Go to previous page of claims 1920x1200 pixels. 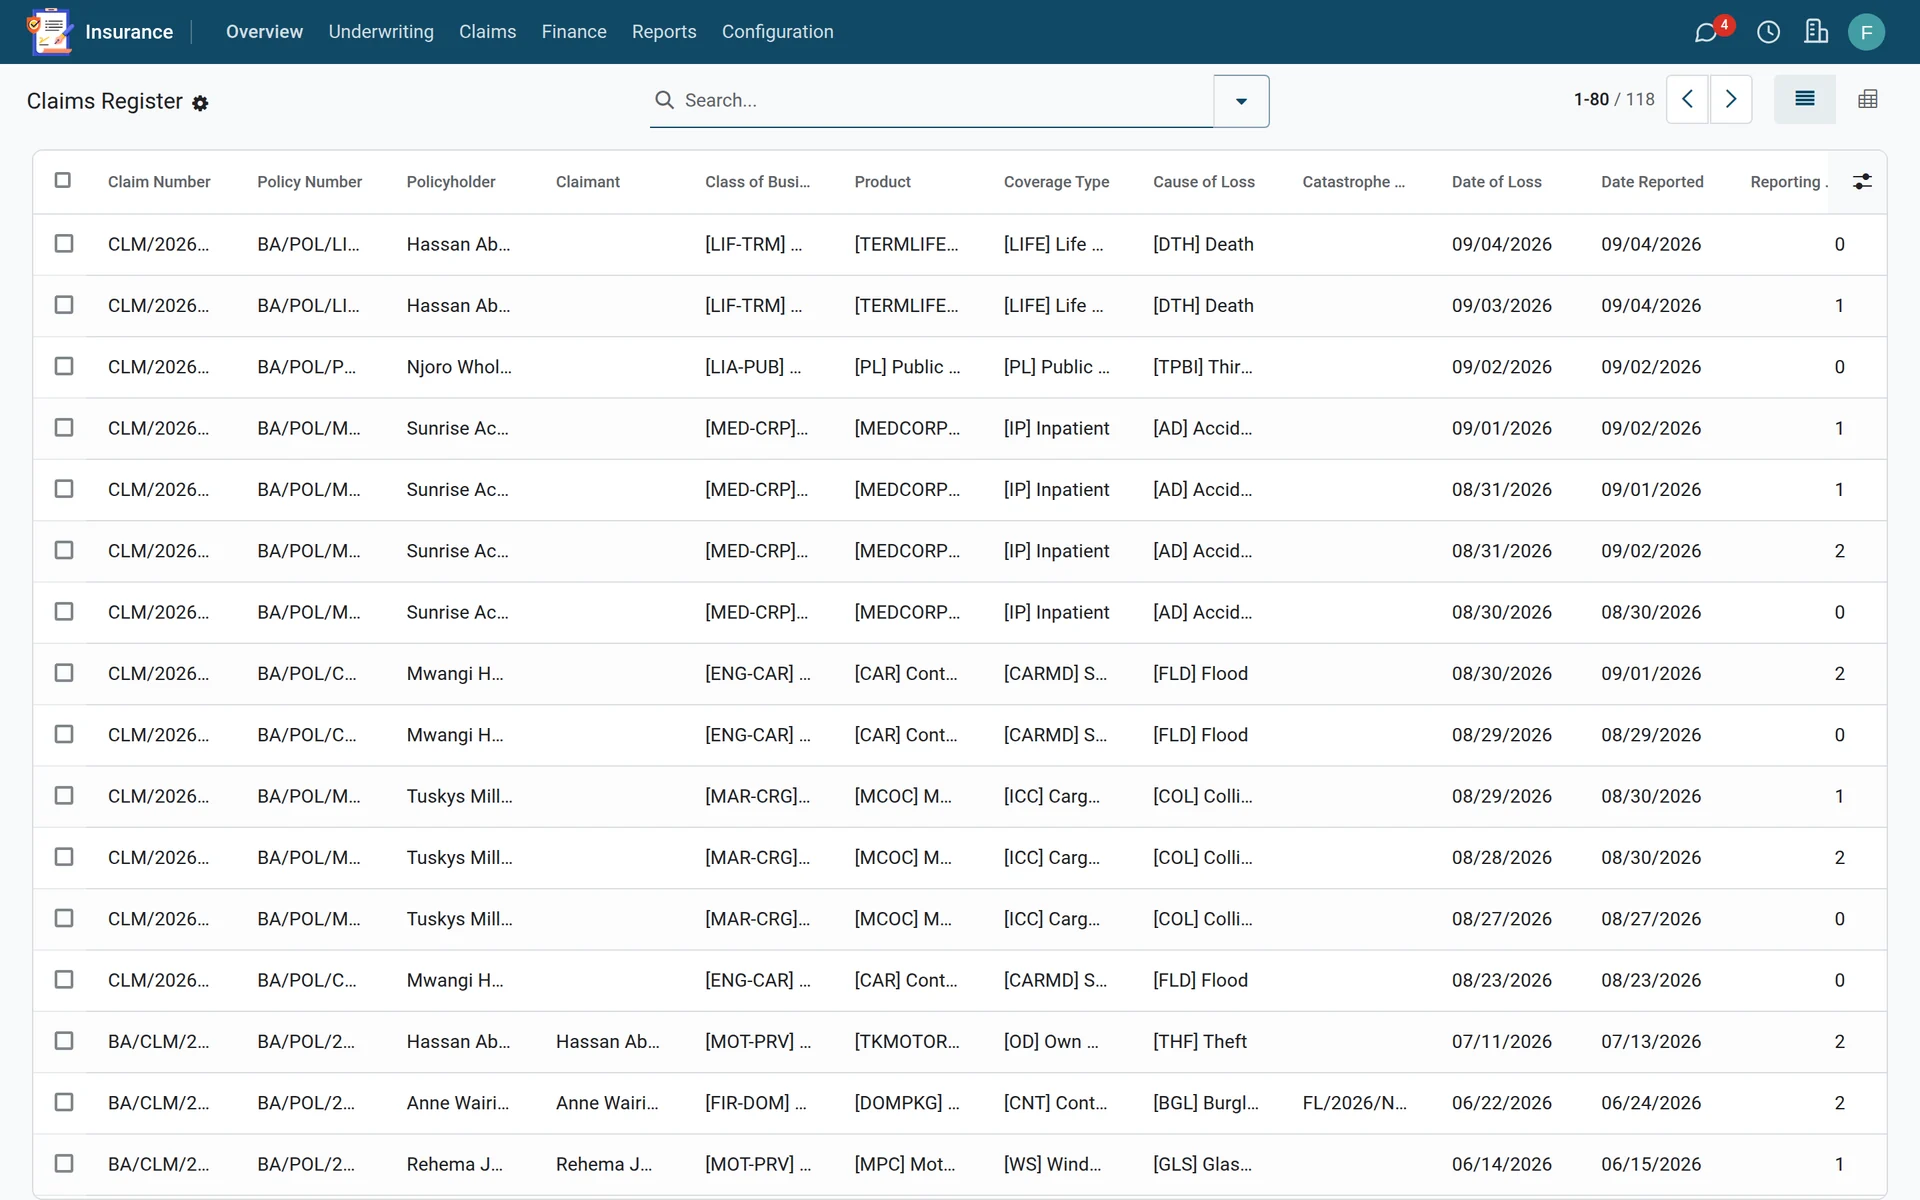click(1687, 99)
